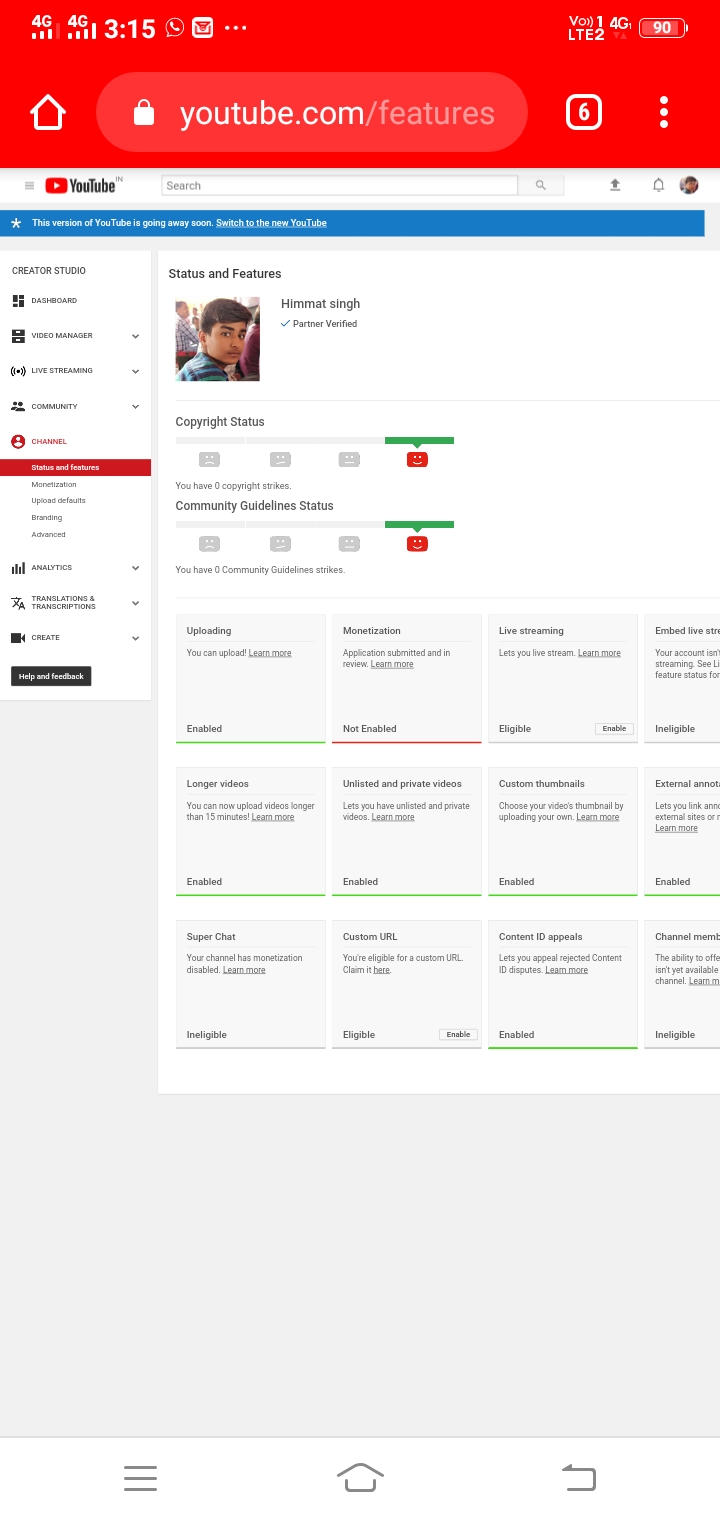Click the red smiley under Community Guidelines Status
The image size is (720, 1520).
[x=418, y=543]
